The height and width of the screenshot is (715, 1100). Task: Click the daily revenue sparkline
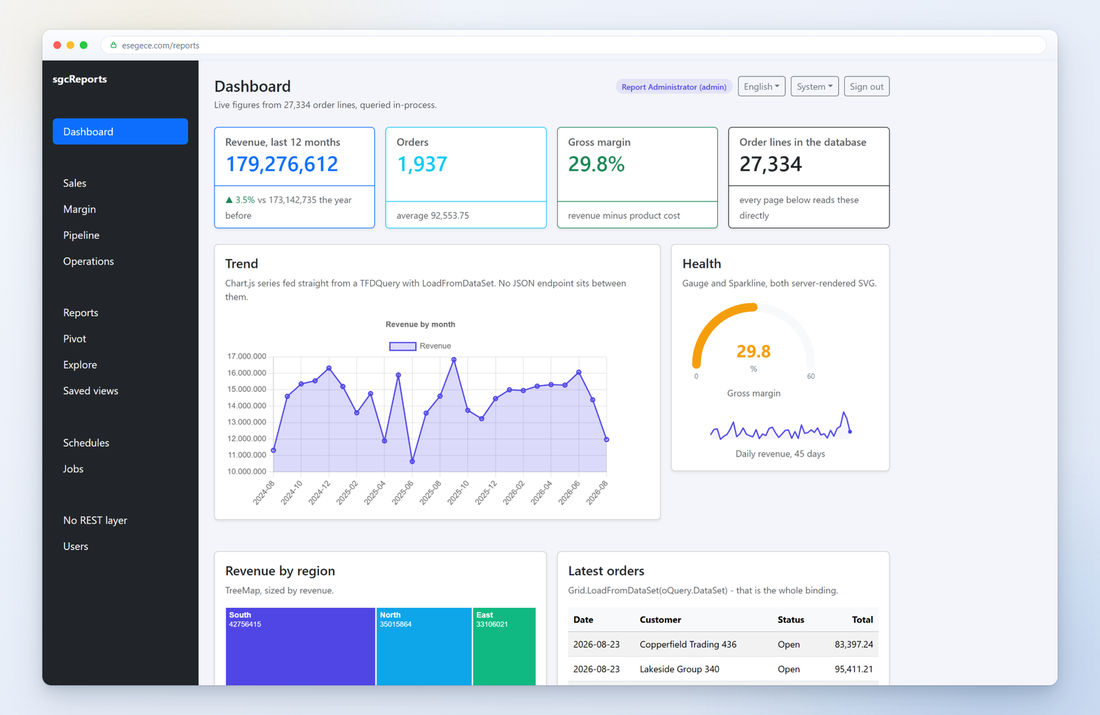click(x=780, y=425)
